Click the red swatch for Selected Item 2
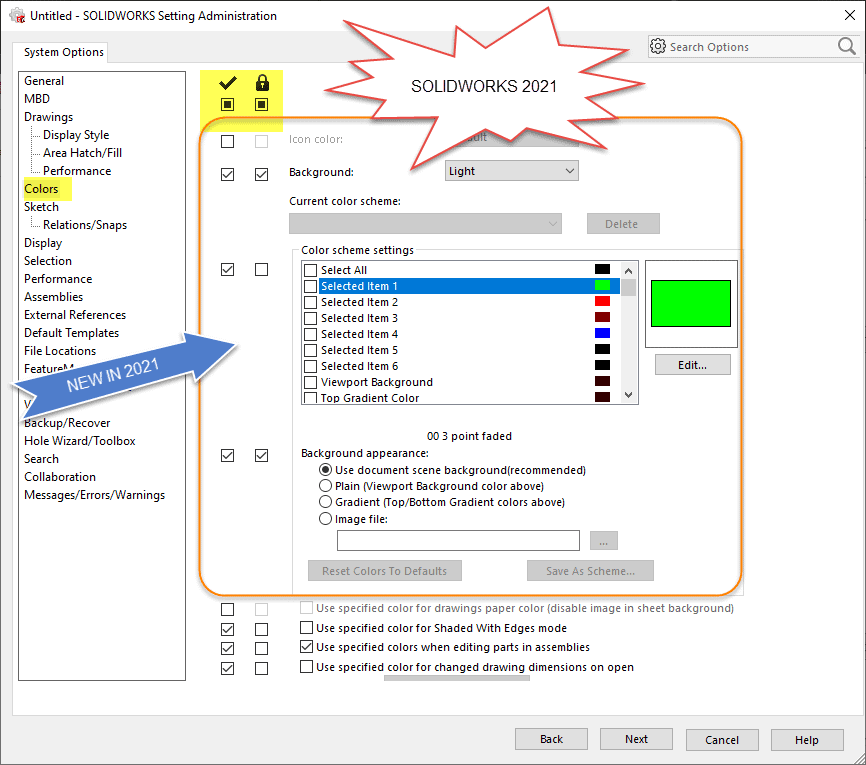The width and height of the screenshot is (866, 765). (x=603, y=302)
